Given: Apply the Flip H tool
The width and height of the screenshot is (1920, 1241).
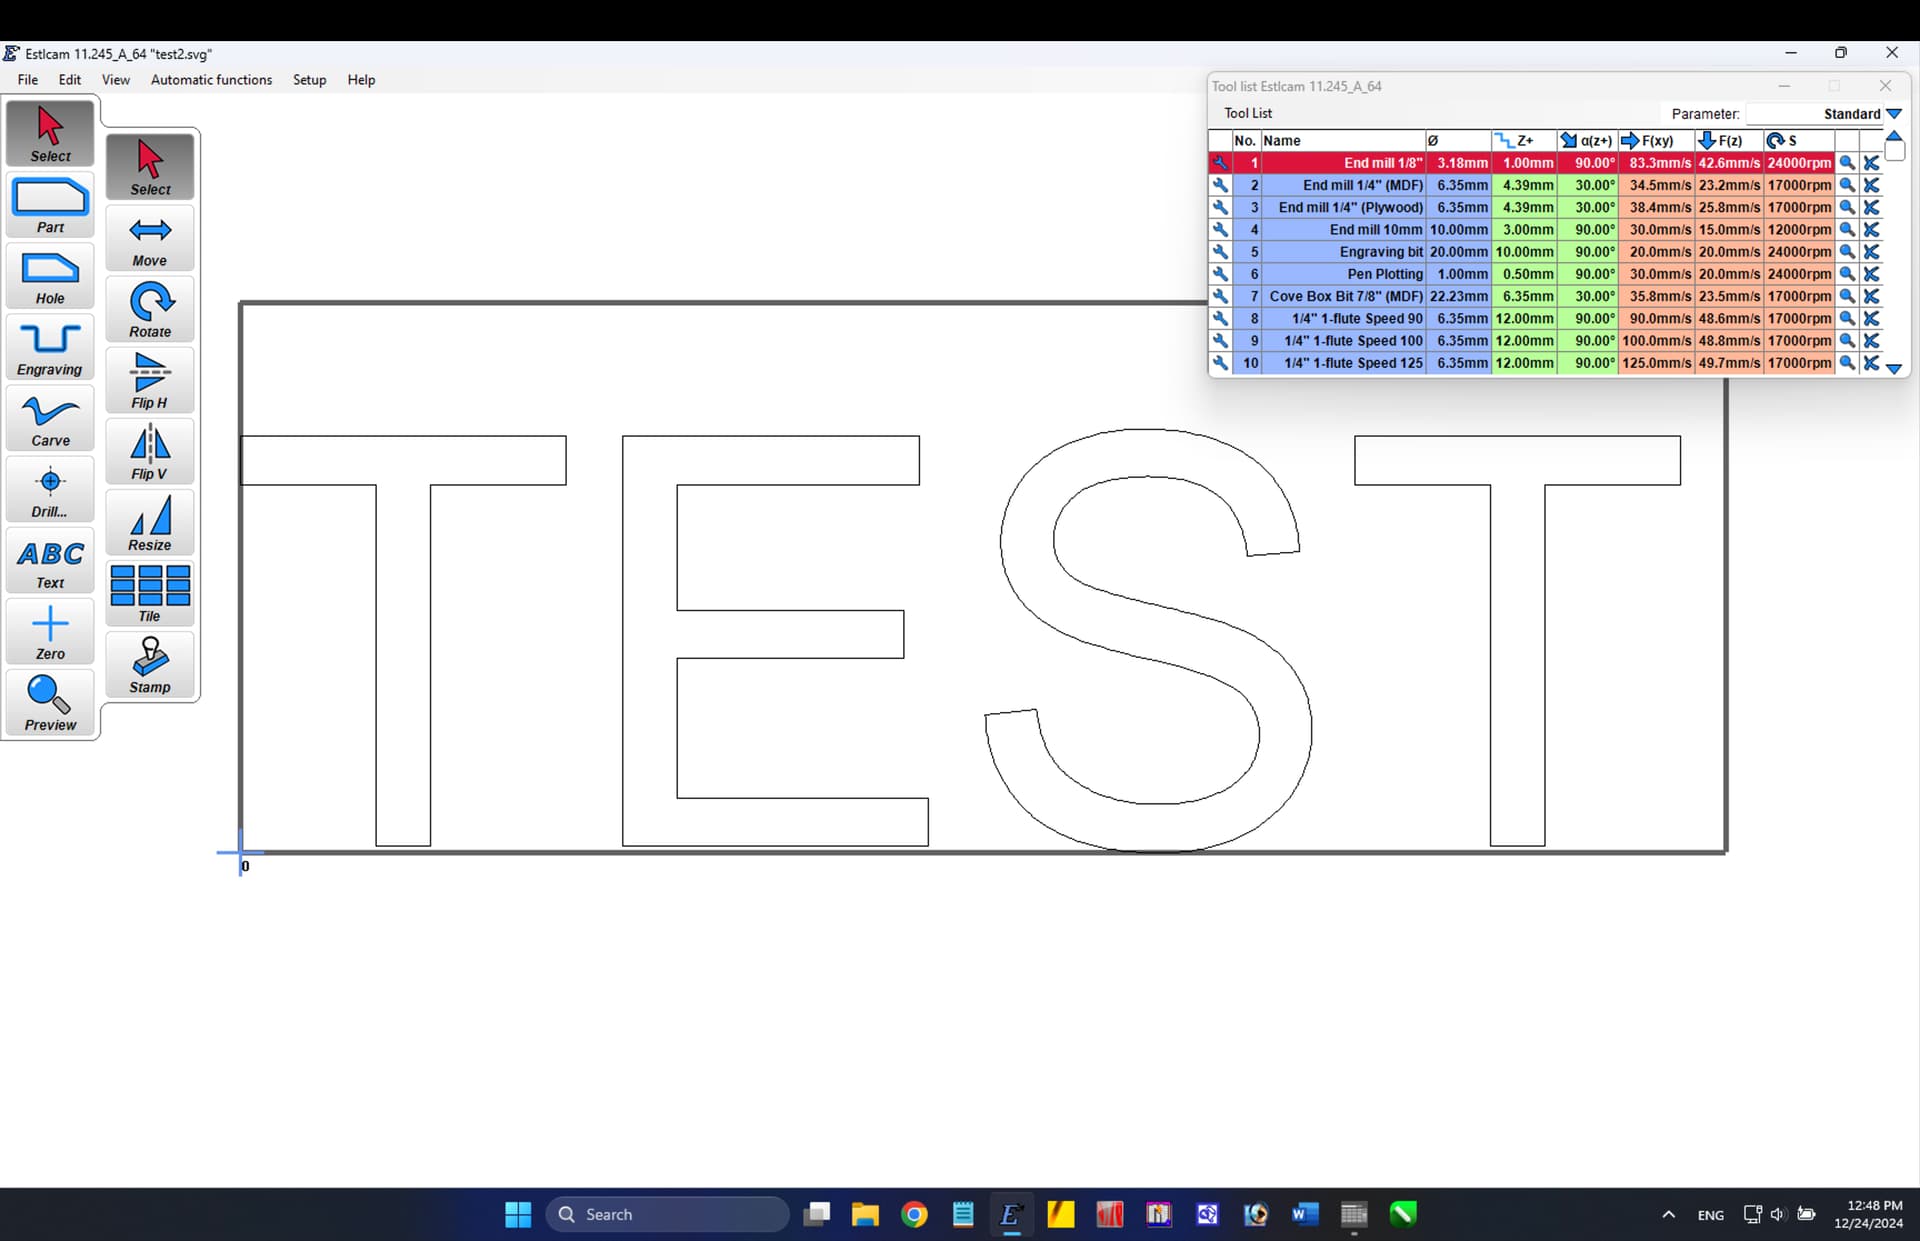Looking at the screenshot, I should click(150, 380).
